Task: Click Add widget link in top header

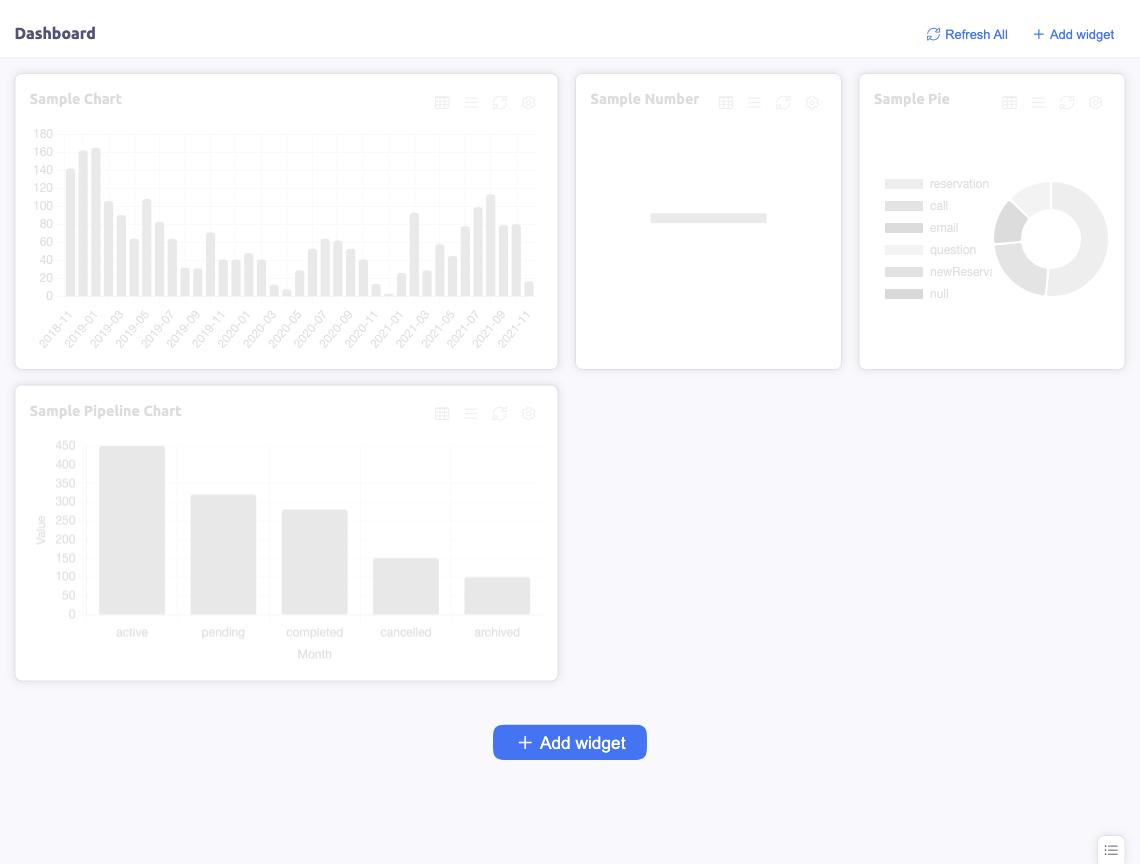Action: pos(1073,34)
